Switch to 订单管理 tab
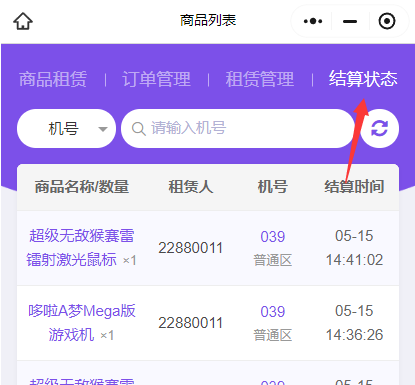415x385 pixels. pyautogui.click(x=156, y=79)
